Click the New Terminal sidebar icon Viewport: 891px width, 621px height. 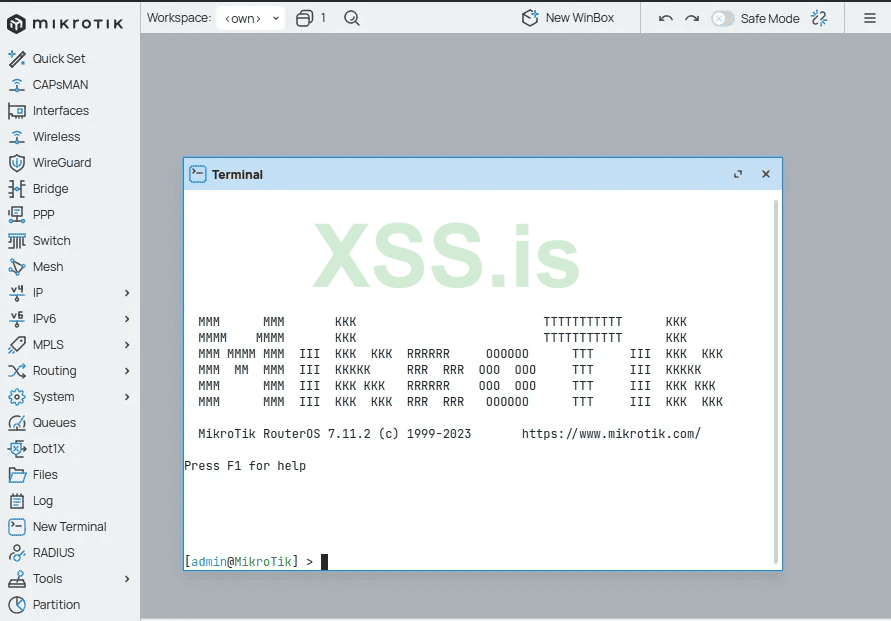[17, 527]
